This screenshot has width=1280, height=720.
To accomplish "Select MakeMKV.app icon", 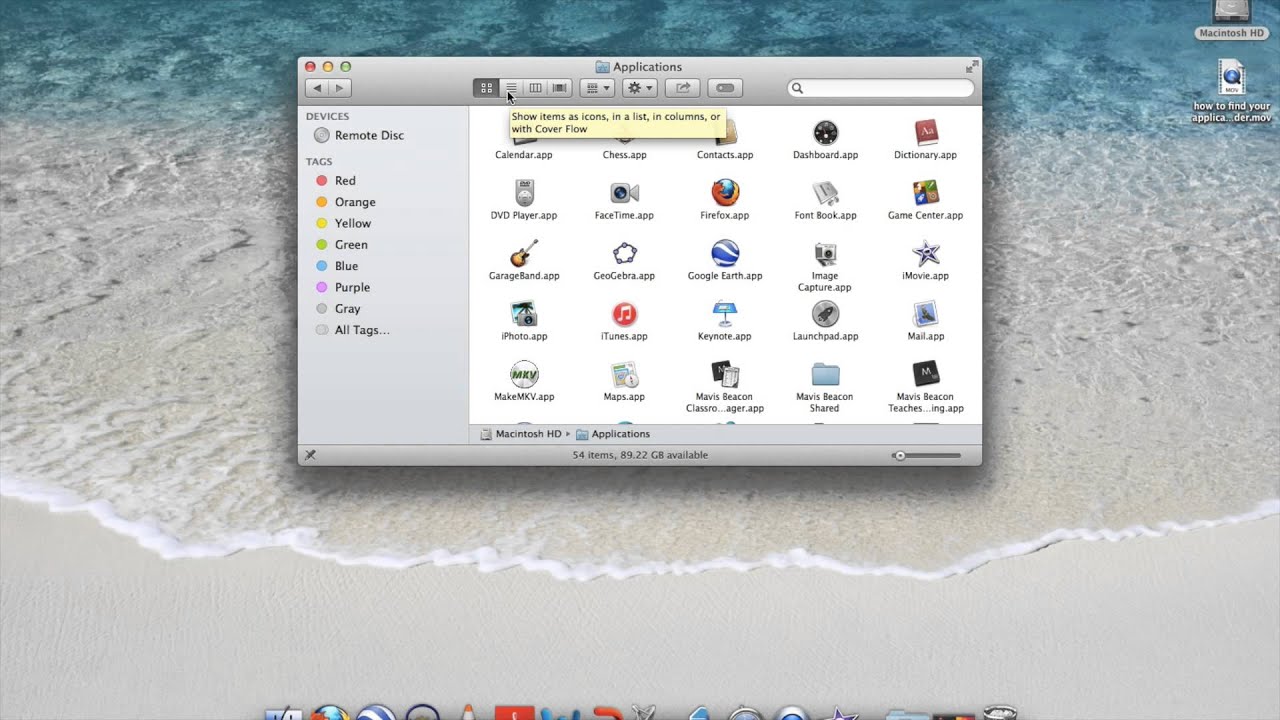I will coord(524,375).
